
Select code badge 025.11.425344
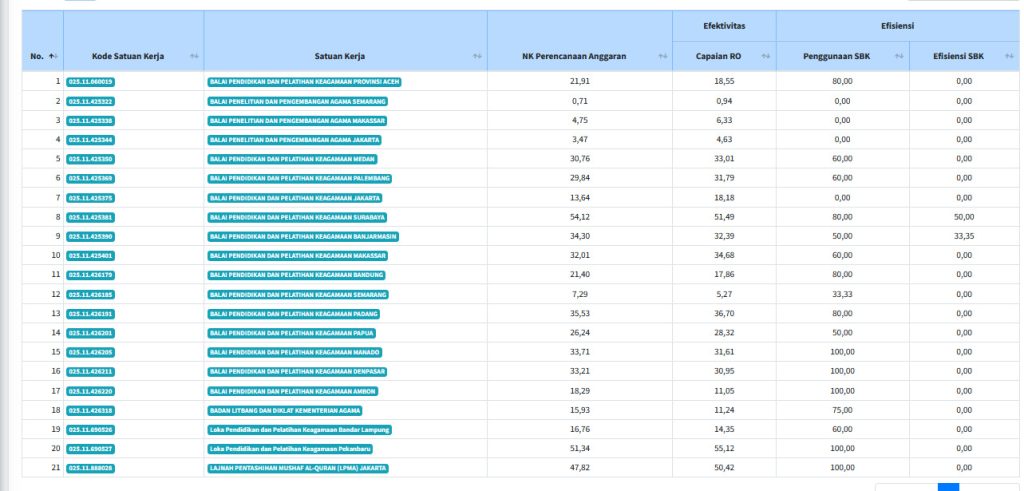coord(91,140)
